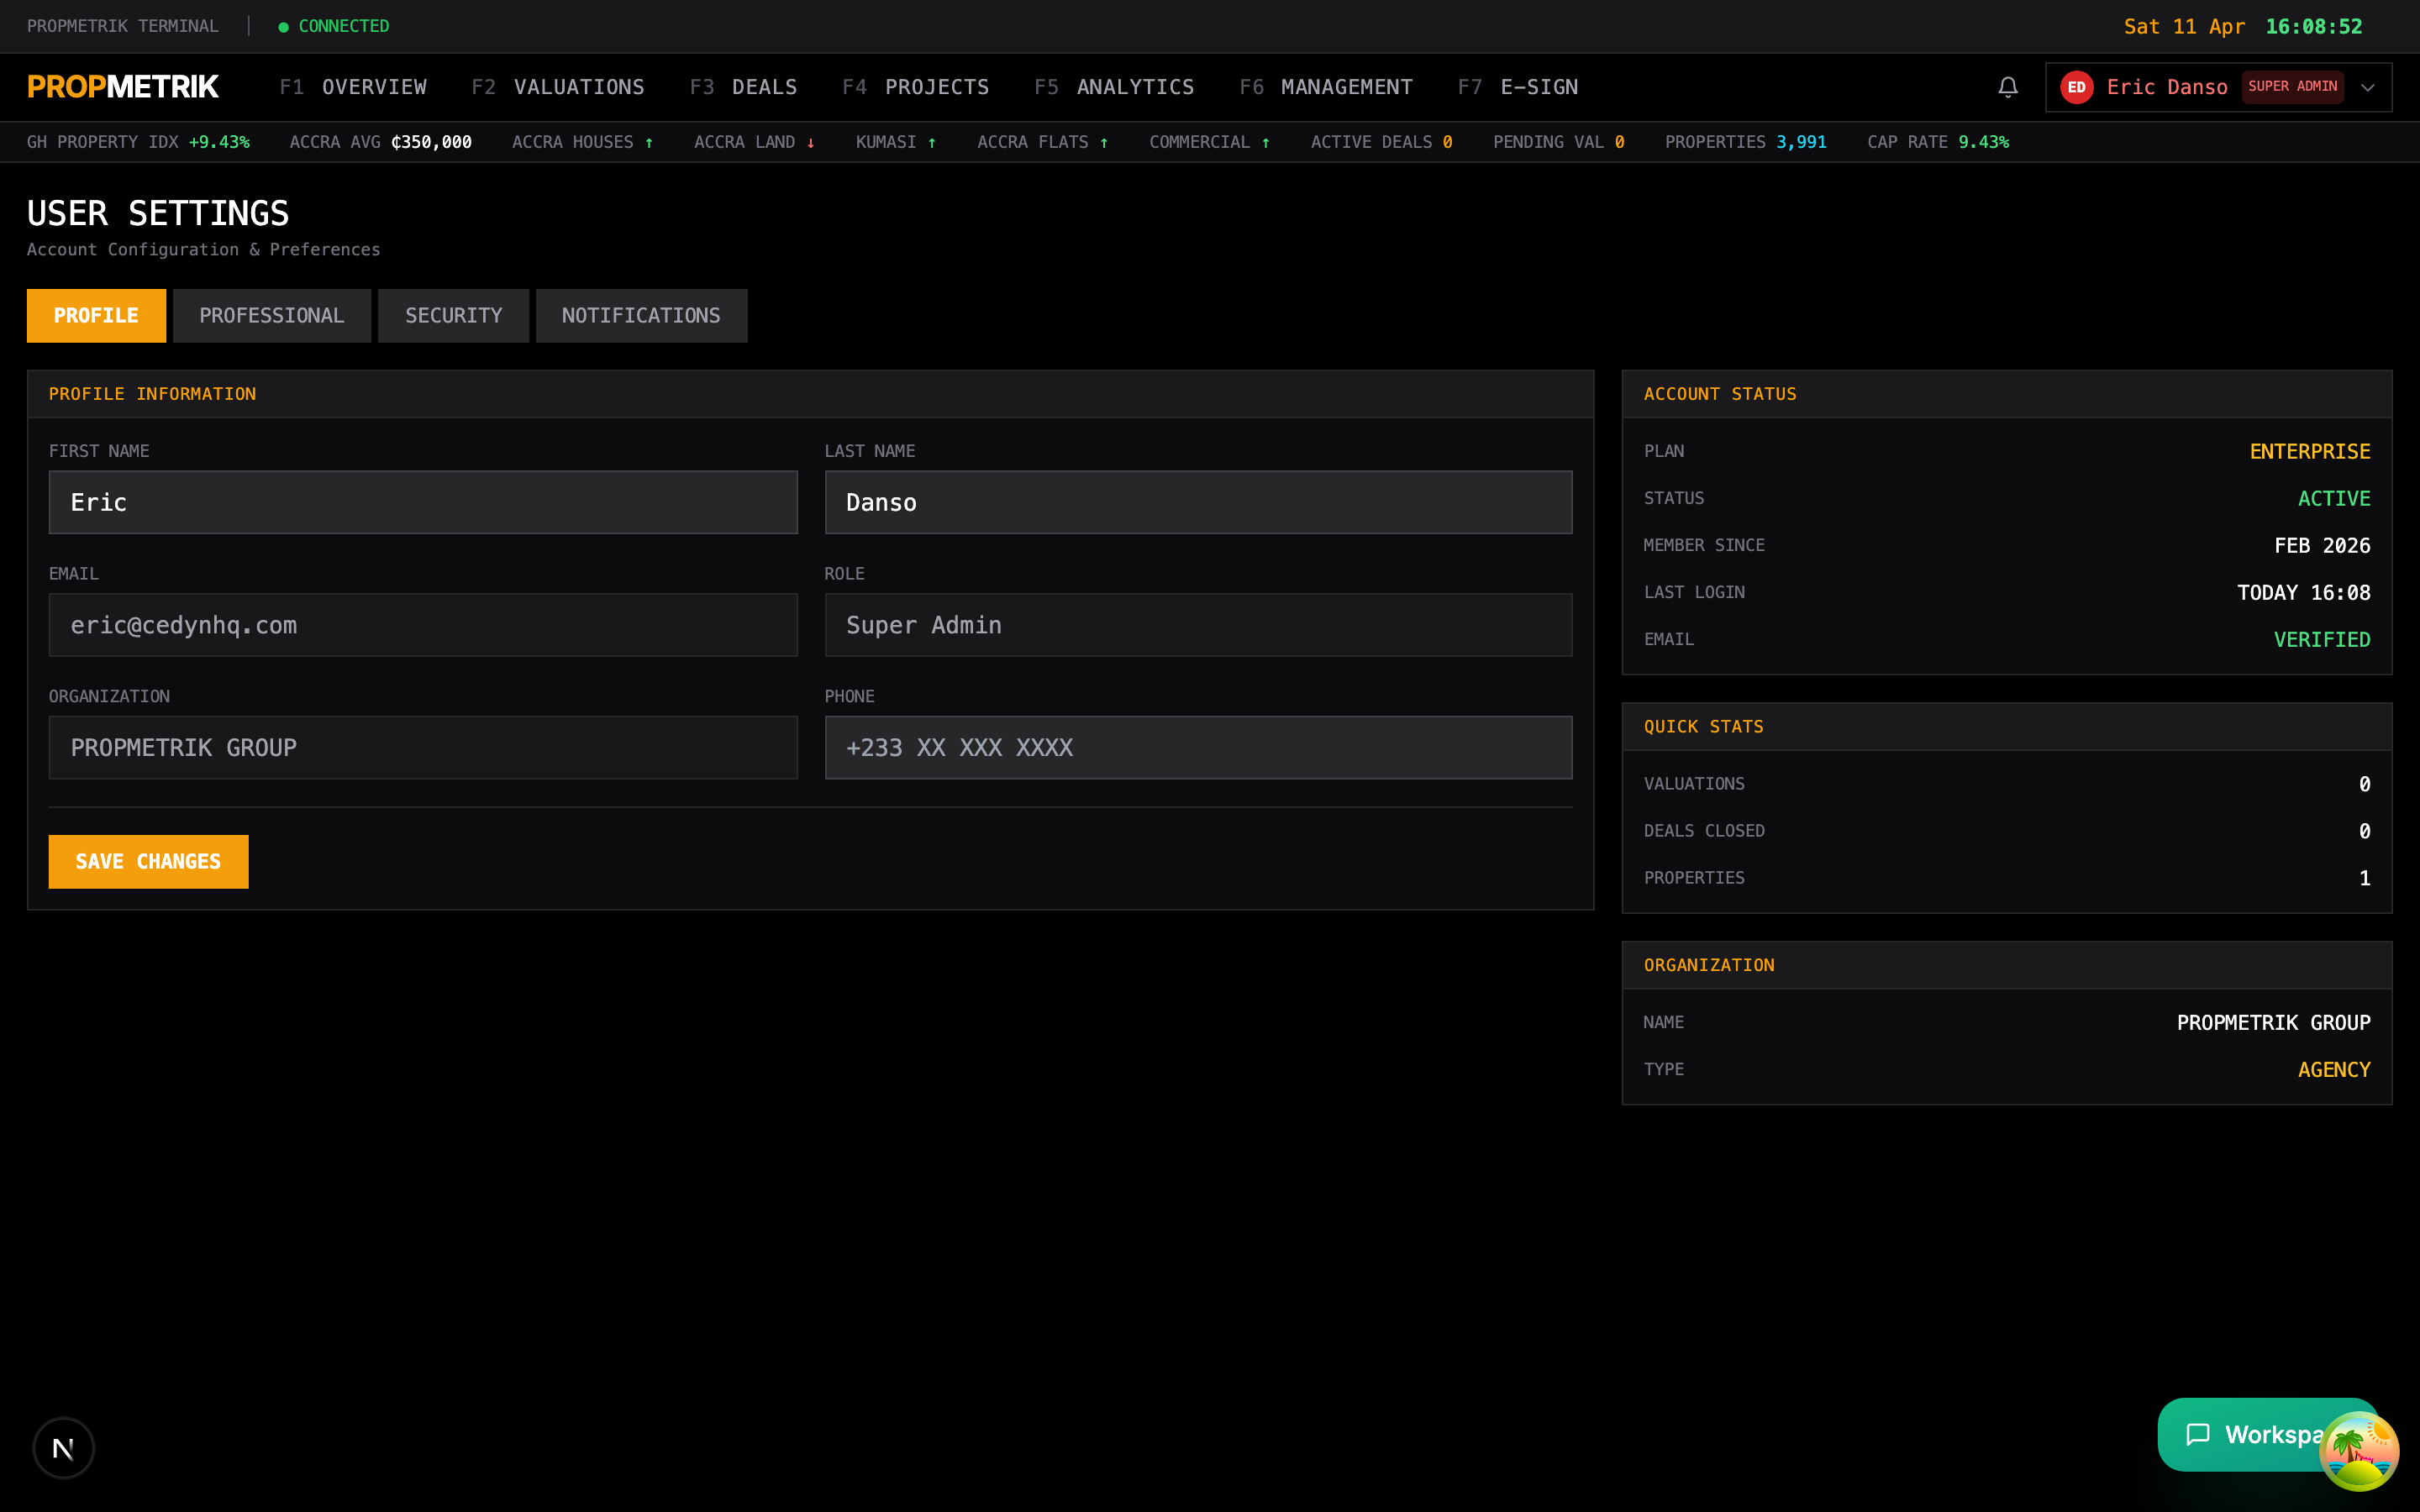Click the ACTIVE DEALS 0 ticker
This screenshot has height=1512, width=2420.
(x=1381, y=142)
